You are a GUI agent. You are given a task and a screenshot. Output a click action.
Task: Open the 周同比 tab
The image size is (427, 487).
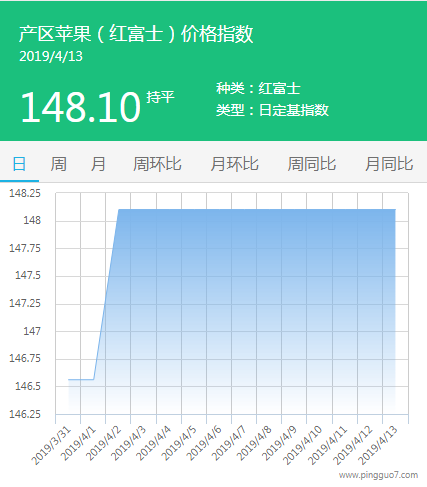point(312,164)
